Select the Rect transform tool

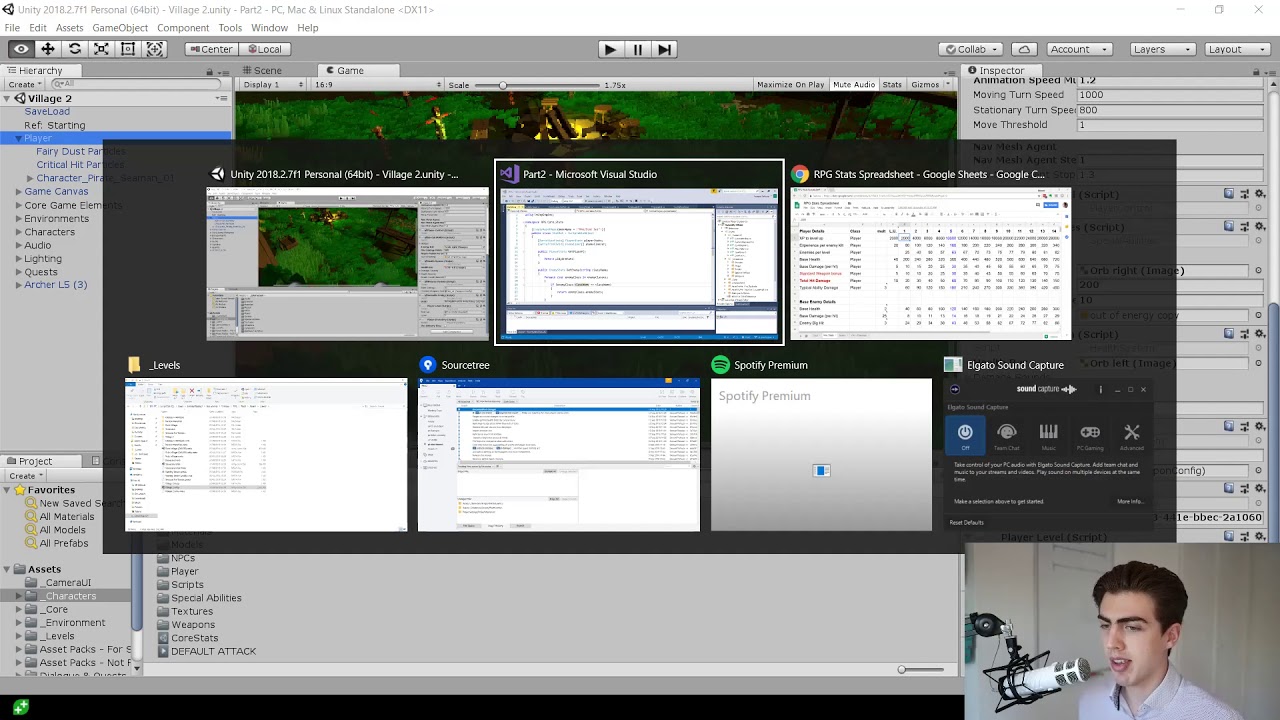coord(128,49)
